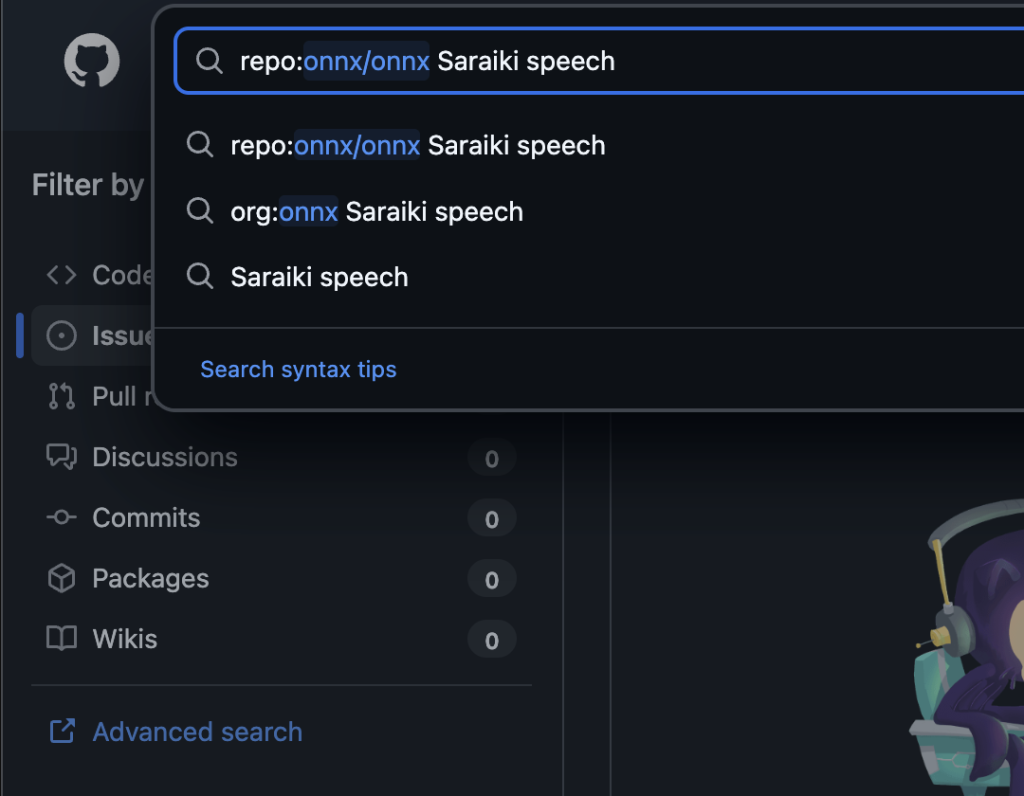Select the org:onnx Saraiki speech suggestion
This screenshot has width=1024, height=796.
tap(377, 212)
